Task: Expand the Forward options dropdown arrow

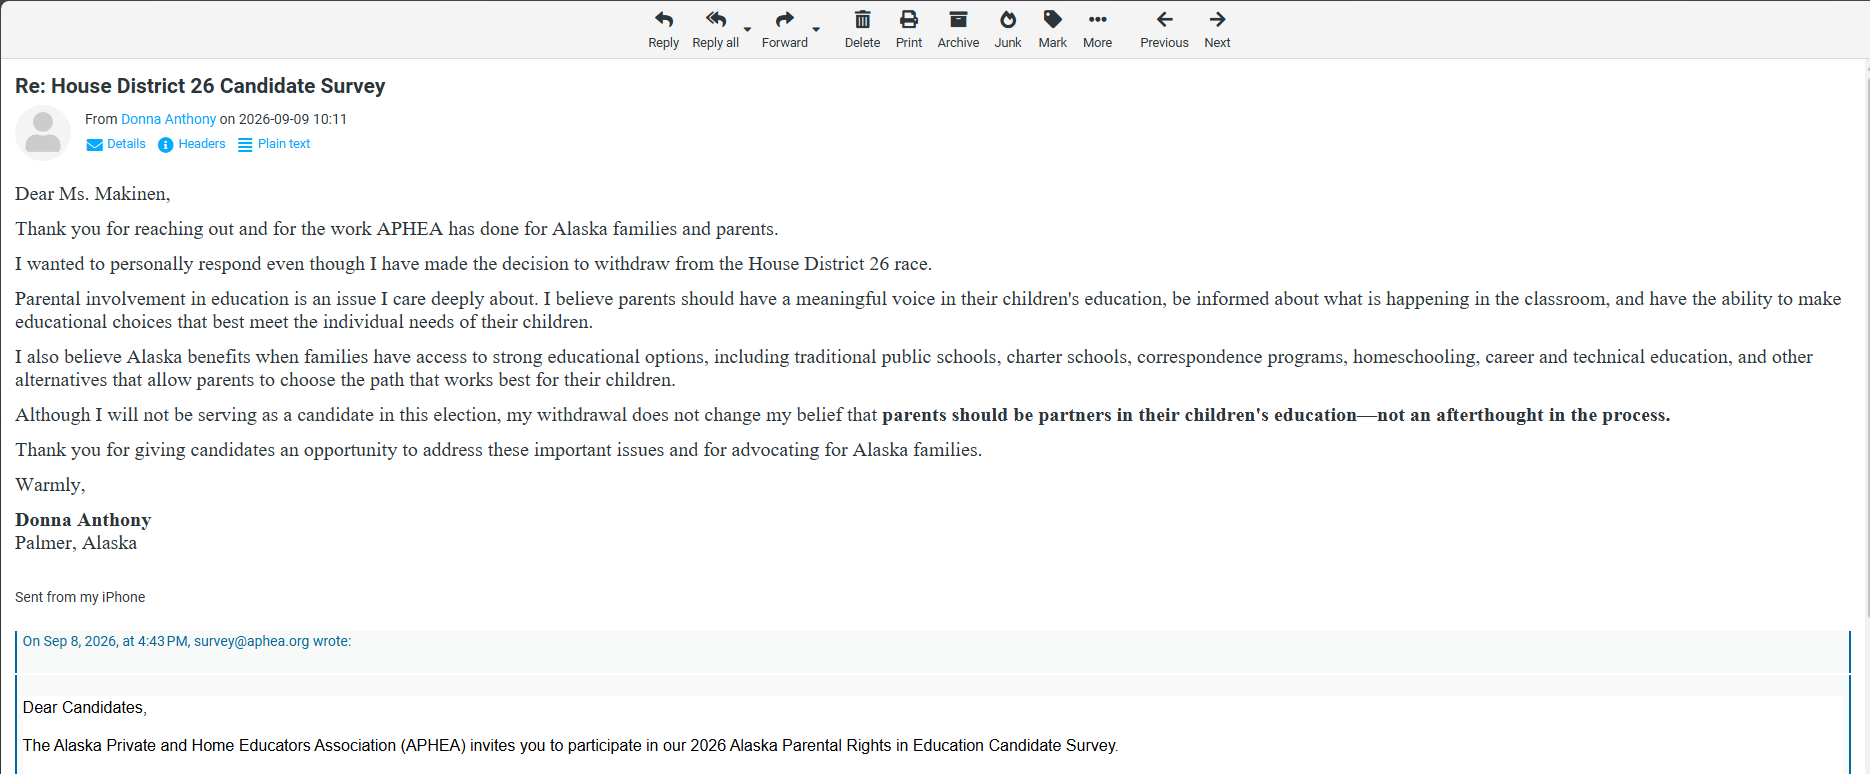Action: click(x=817, y=30)
